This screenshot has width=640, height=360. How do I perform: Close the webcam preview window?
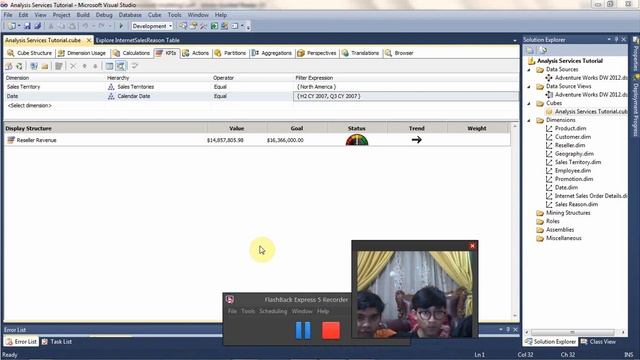pyautogui.click(x=472, y=246)
